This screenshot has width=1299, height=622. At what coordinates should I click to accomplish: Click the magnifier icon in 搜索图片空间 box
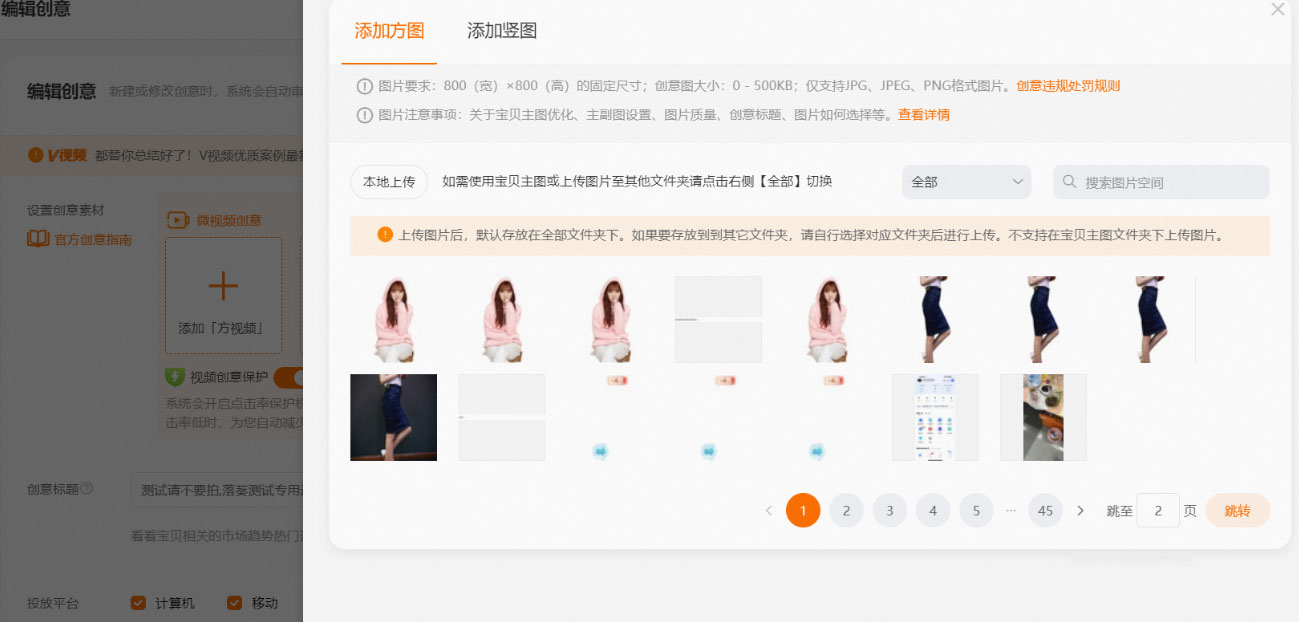pyautogui.click(x=1071, y=182)
